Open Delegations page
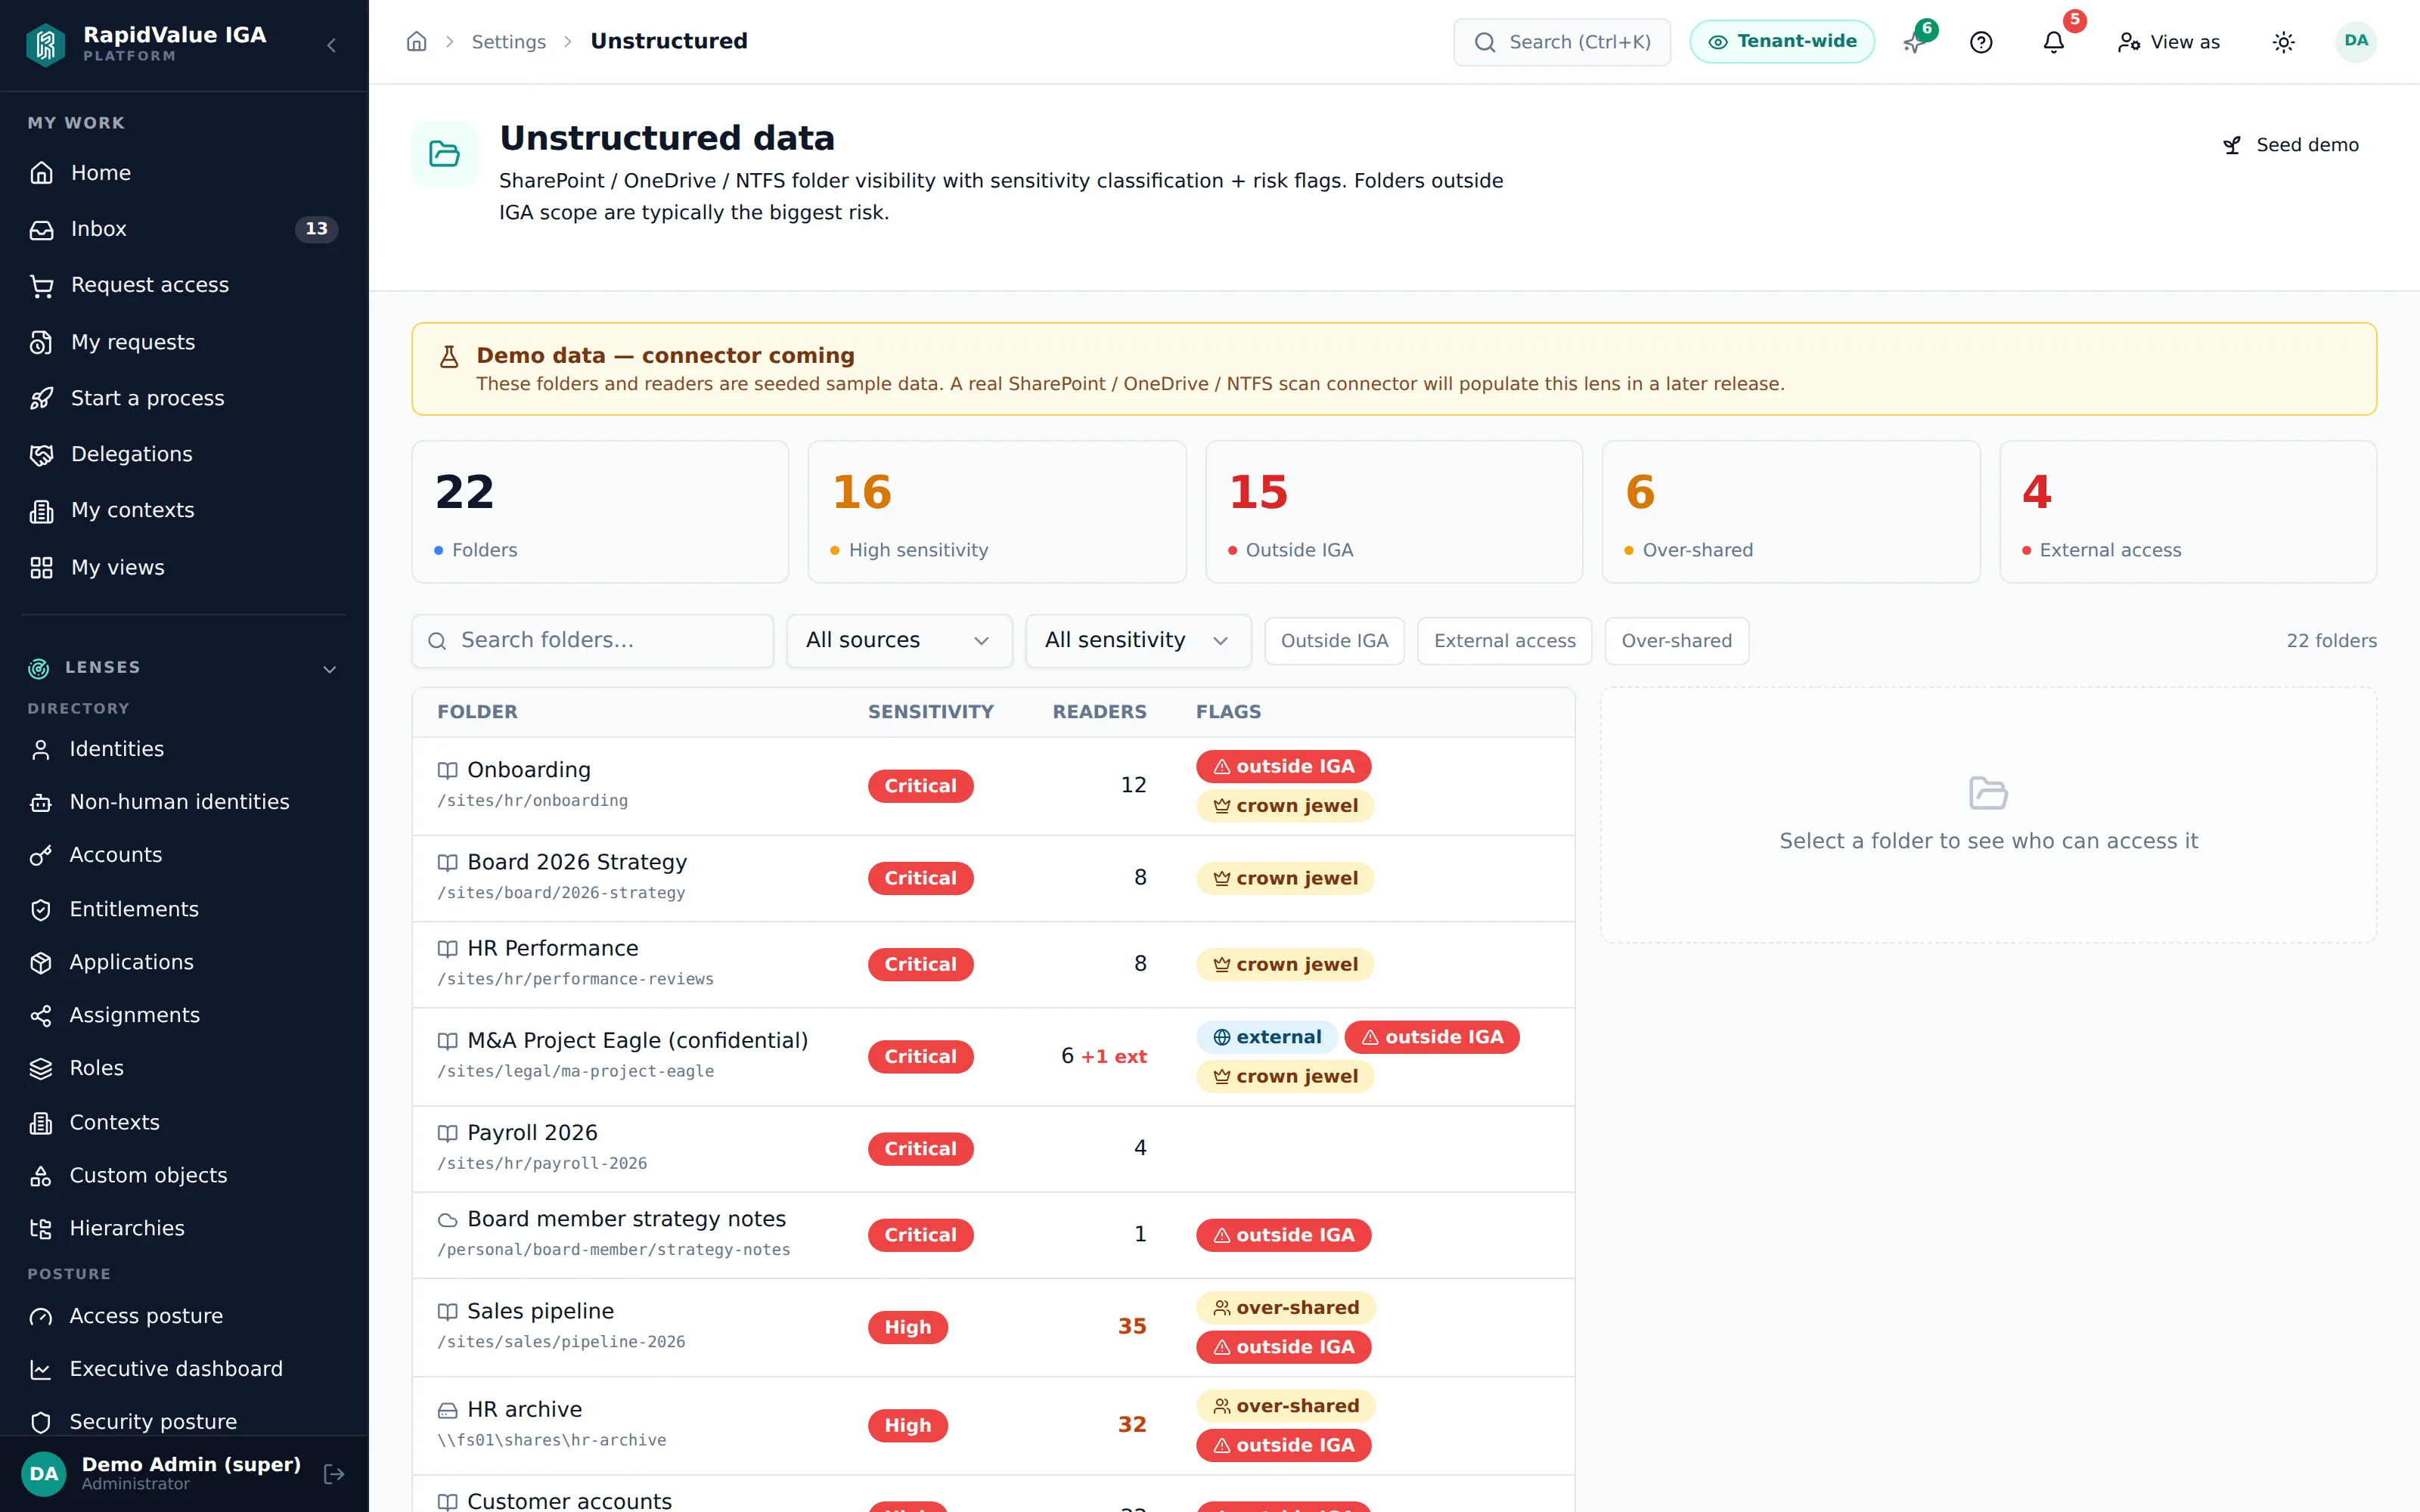2420x1512 pixels. 184,454
